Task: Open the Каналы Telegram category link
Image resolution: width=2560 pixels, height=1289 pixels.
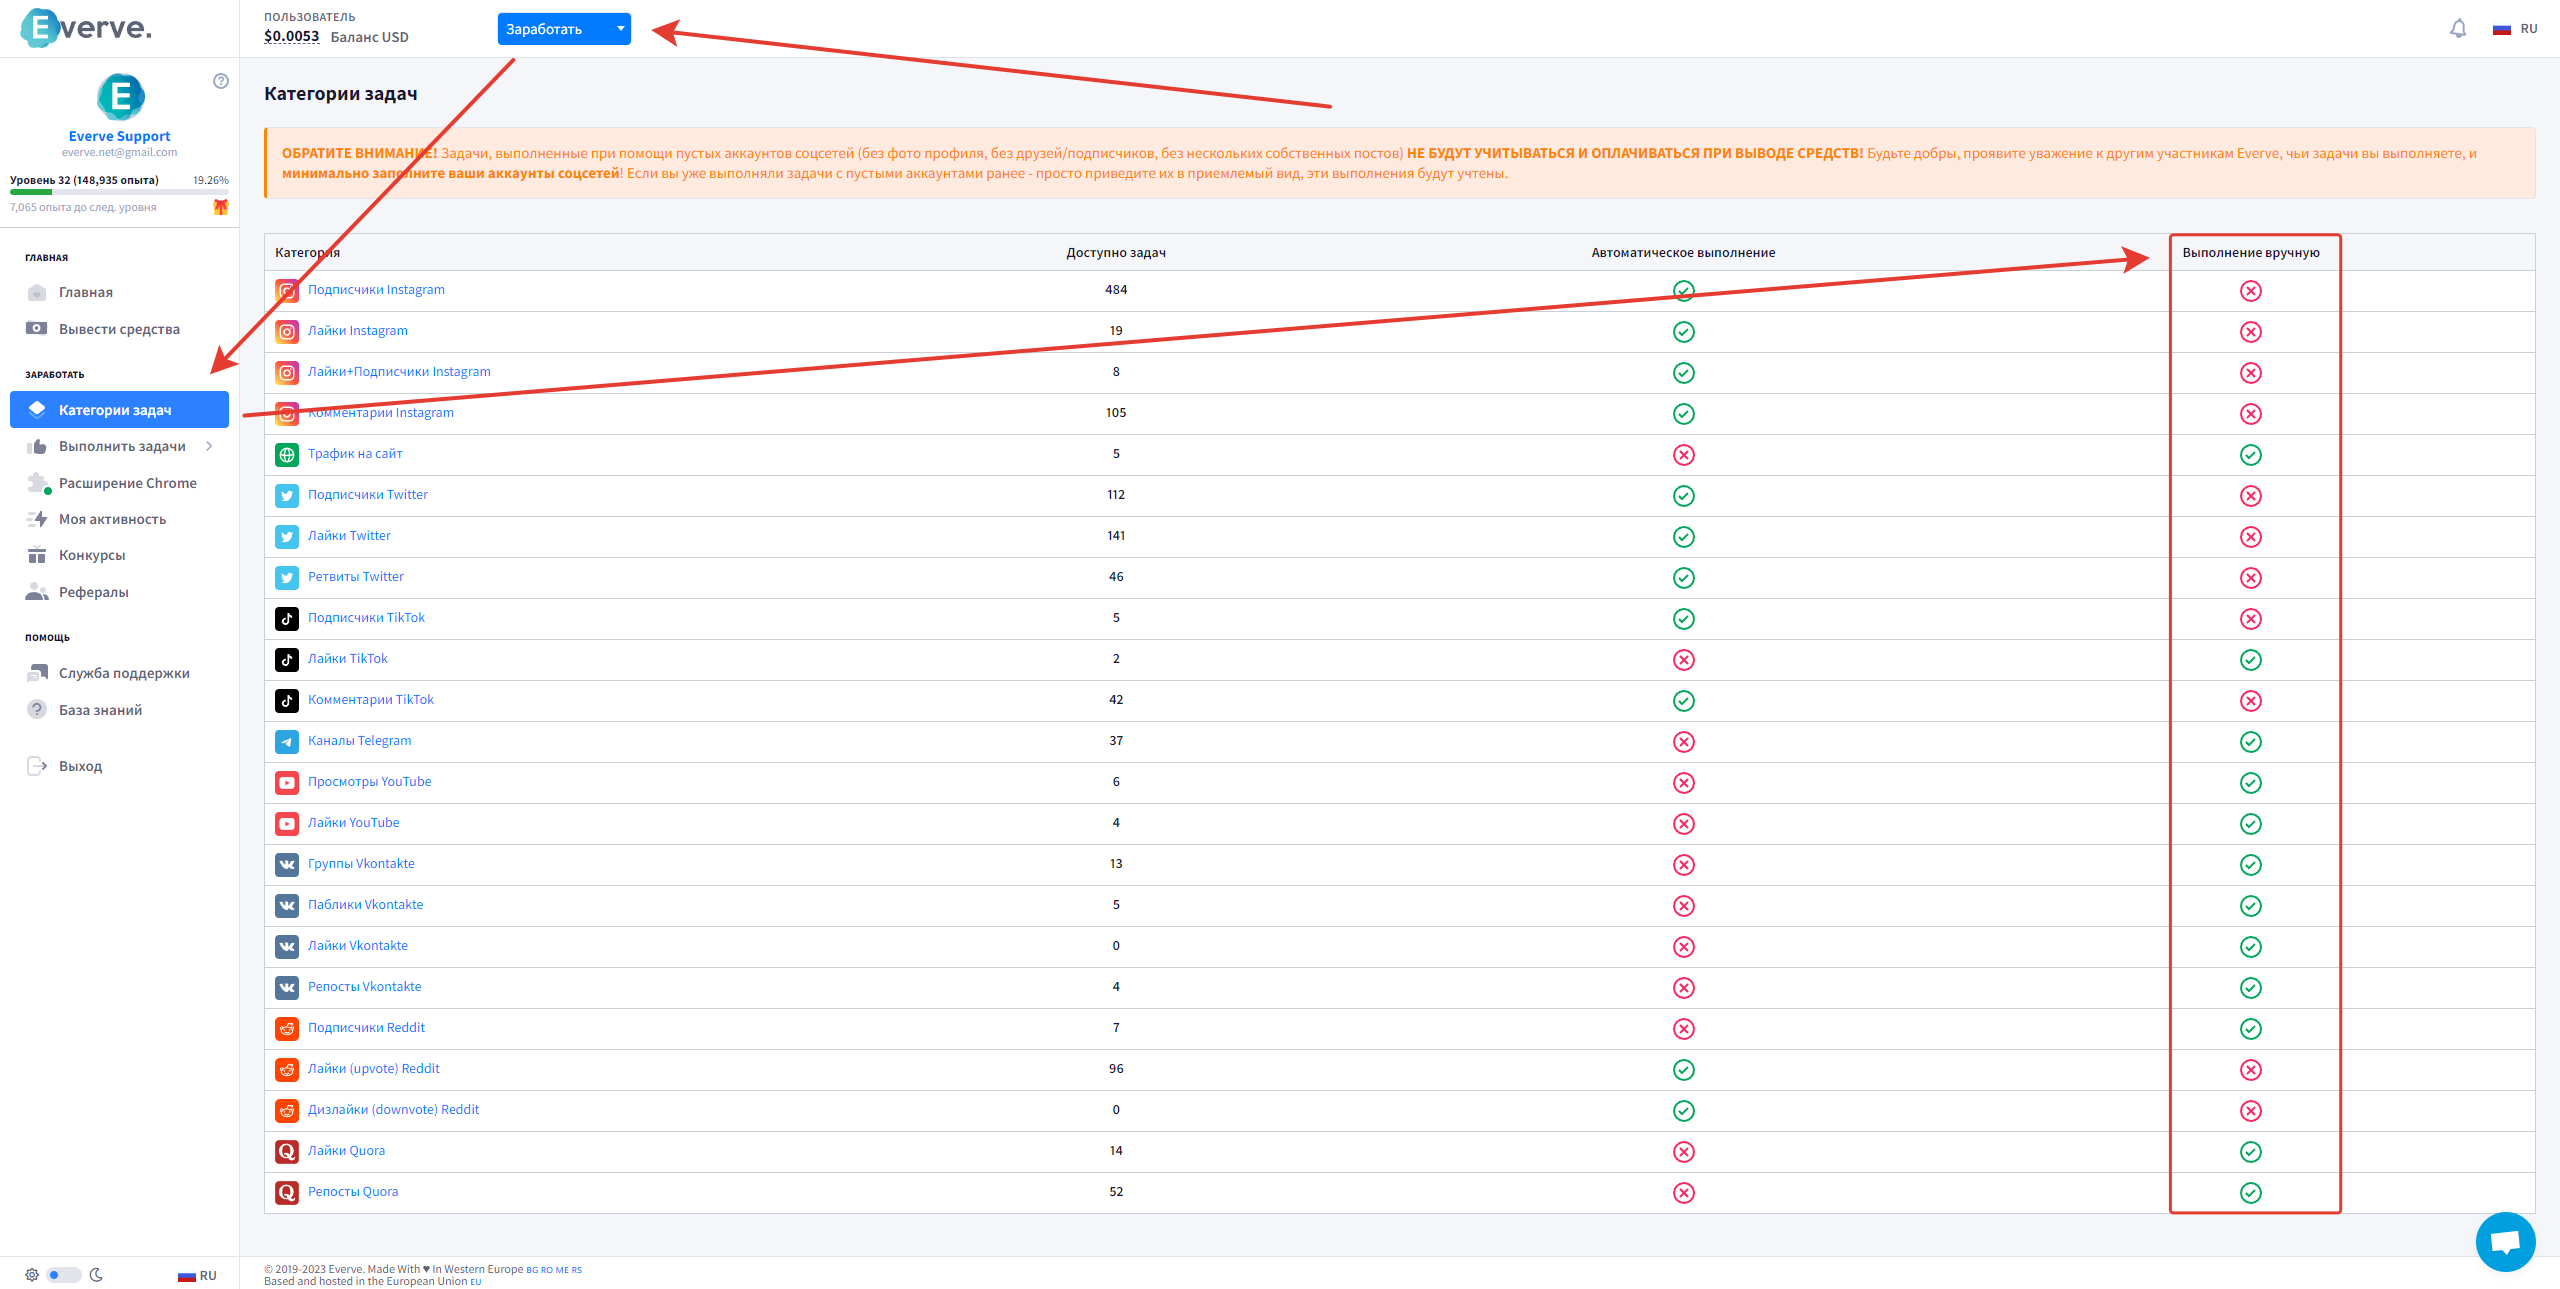Action: tap(359, 741)
